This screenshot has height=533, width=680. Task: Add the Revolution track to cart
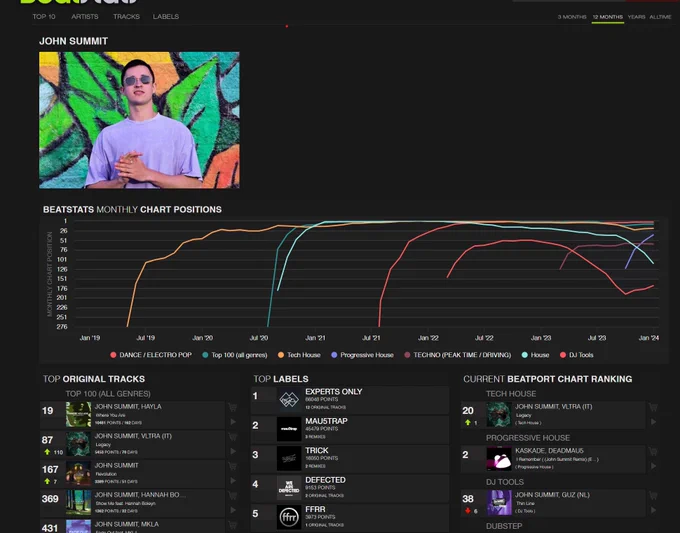233,466
